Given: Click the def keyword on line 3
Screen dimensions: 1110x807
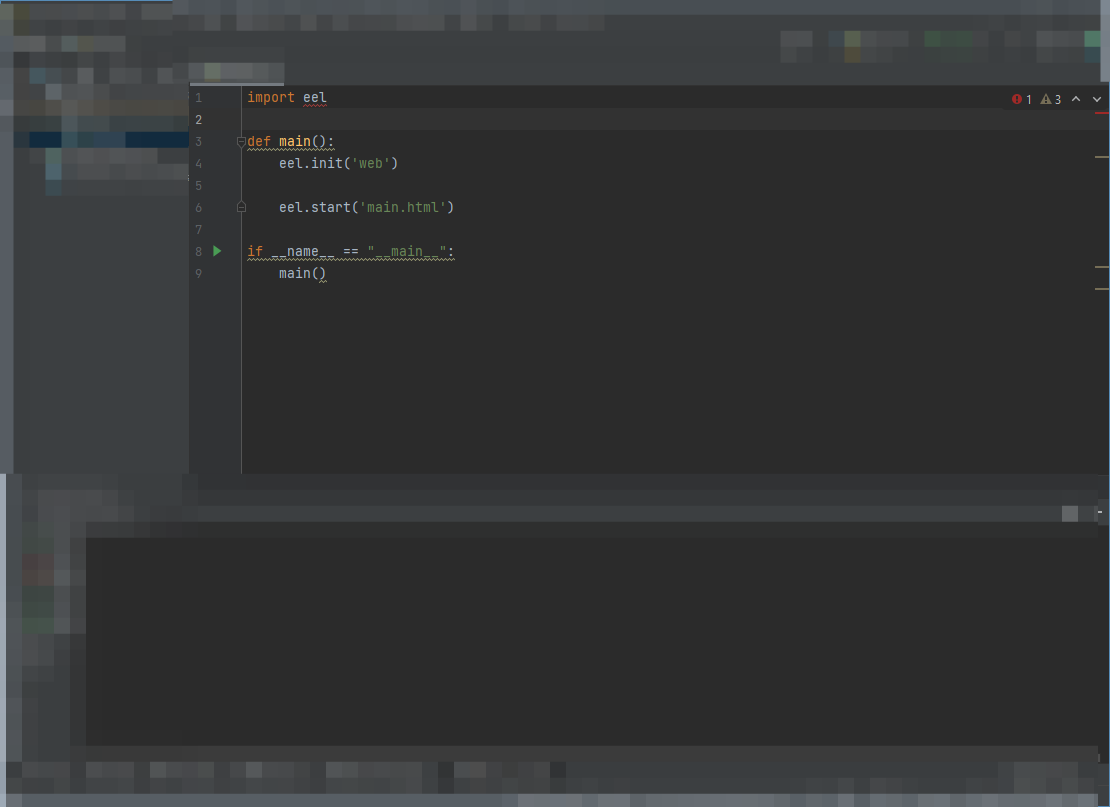Looking at the screenshot, I should [x=259, y=142].
